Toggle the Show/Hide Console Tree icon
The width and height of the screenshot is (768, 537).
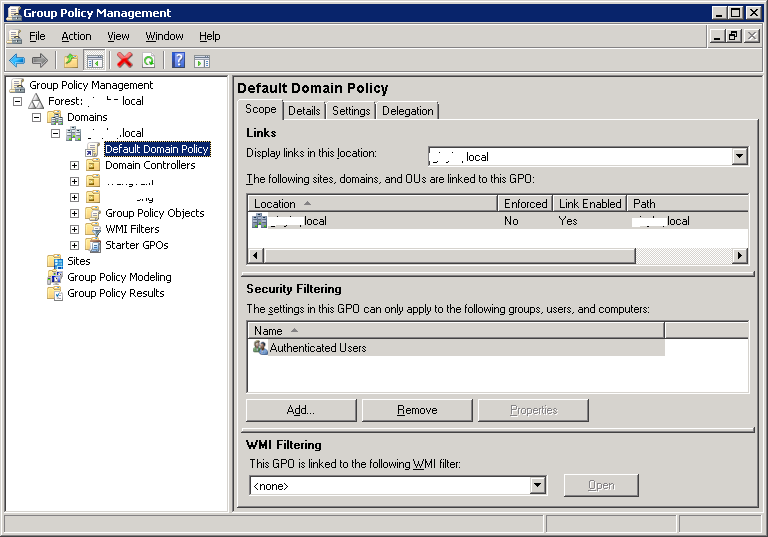(95, 61)
